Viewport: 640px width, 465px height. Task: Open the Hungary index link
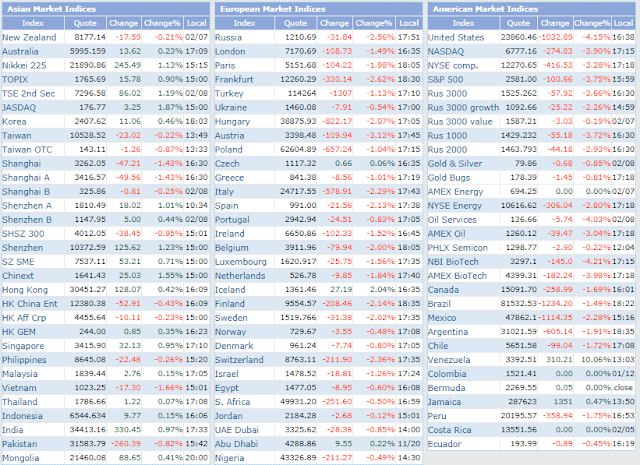click(232, 122)
